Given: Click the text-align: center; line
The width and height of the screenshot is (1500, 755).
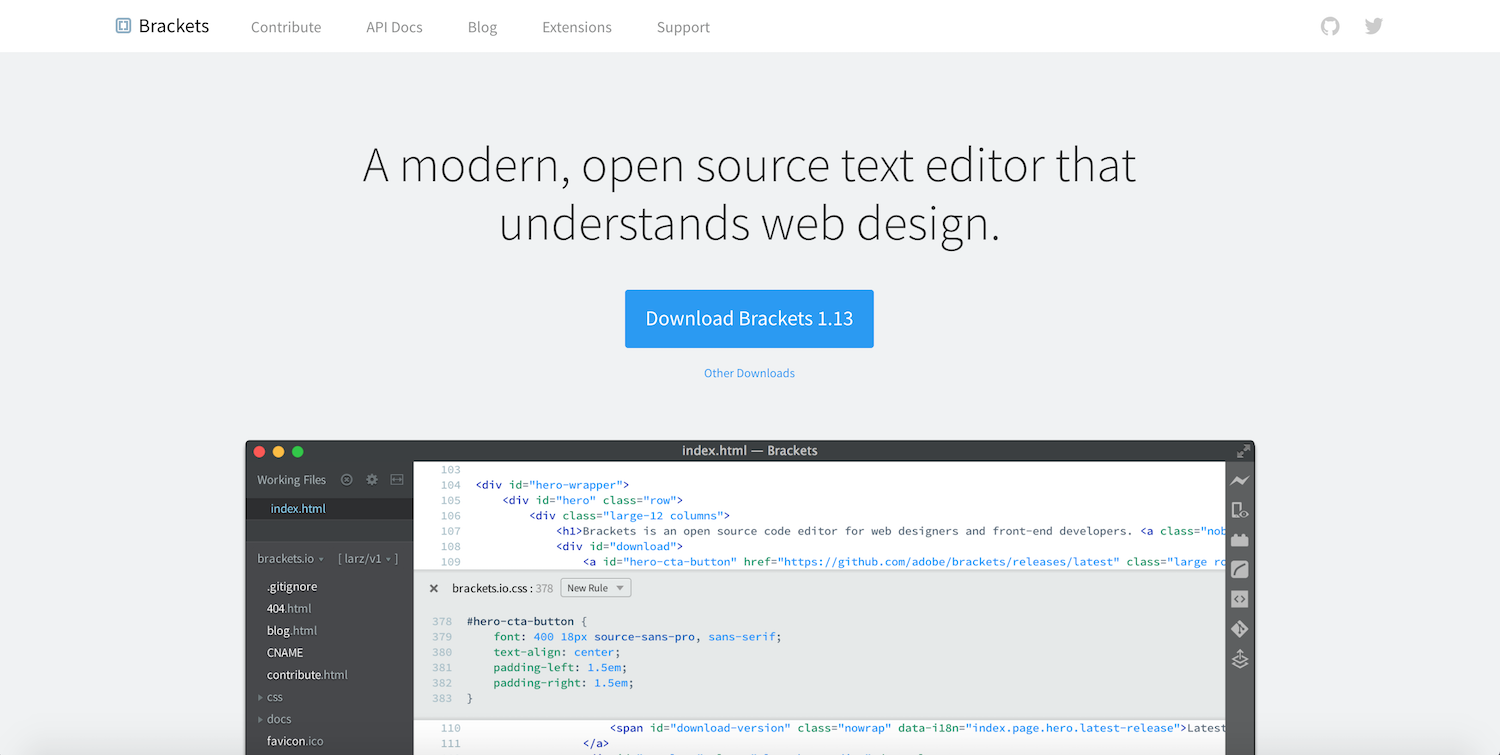Looking at the screenshot, I should [557, 652].
